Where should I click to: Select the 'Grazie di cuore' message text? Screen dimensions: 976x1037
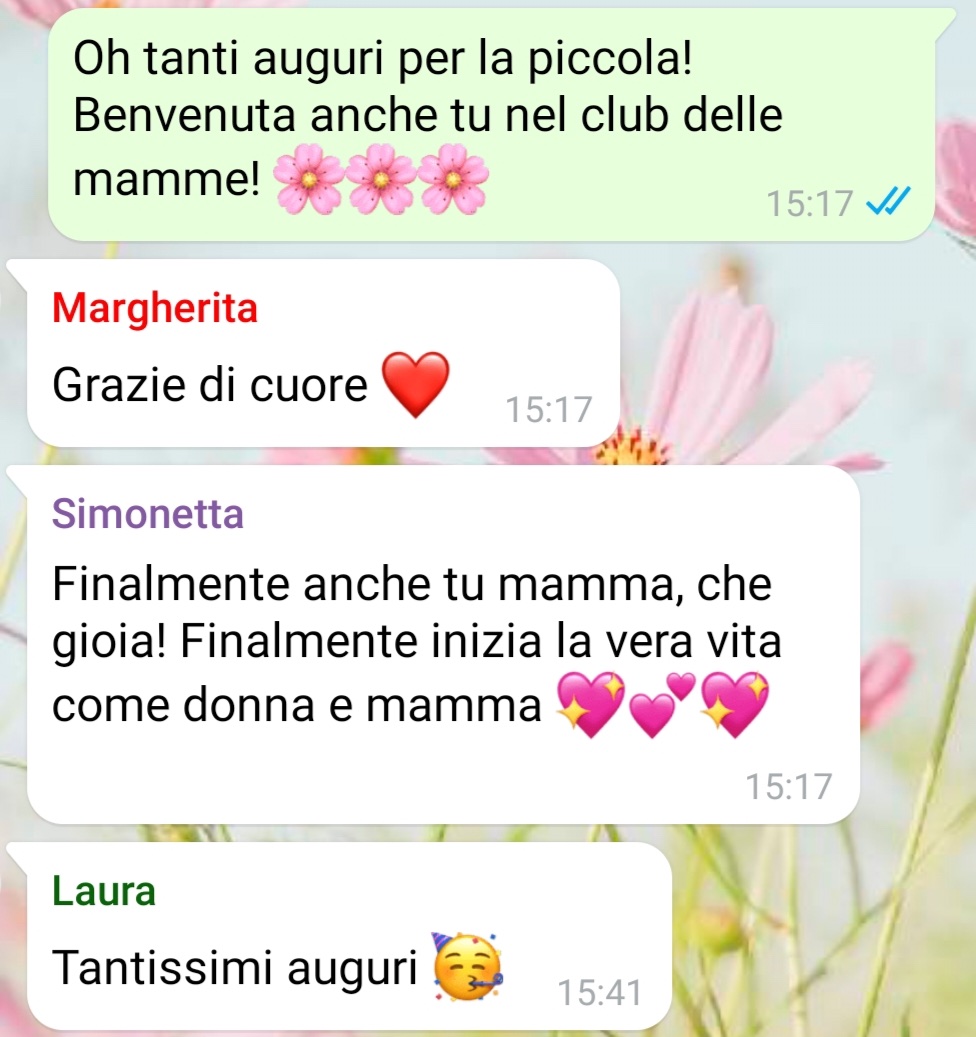[x=210, y=385]
